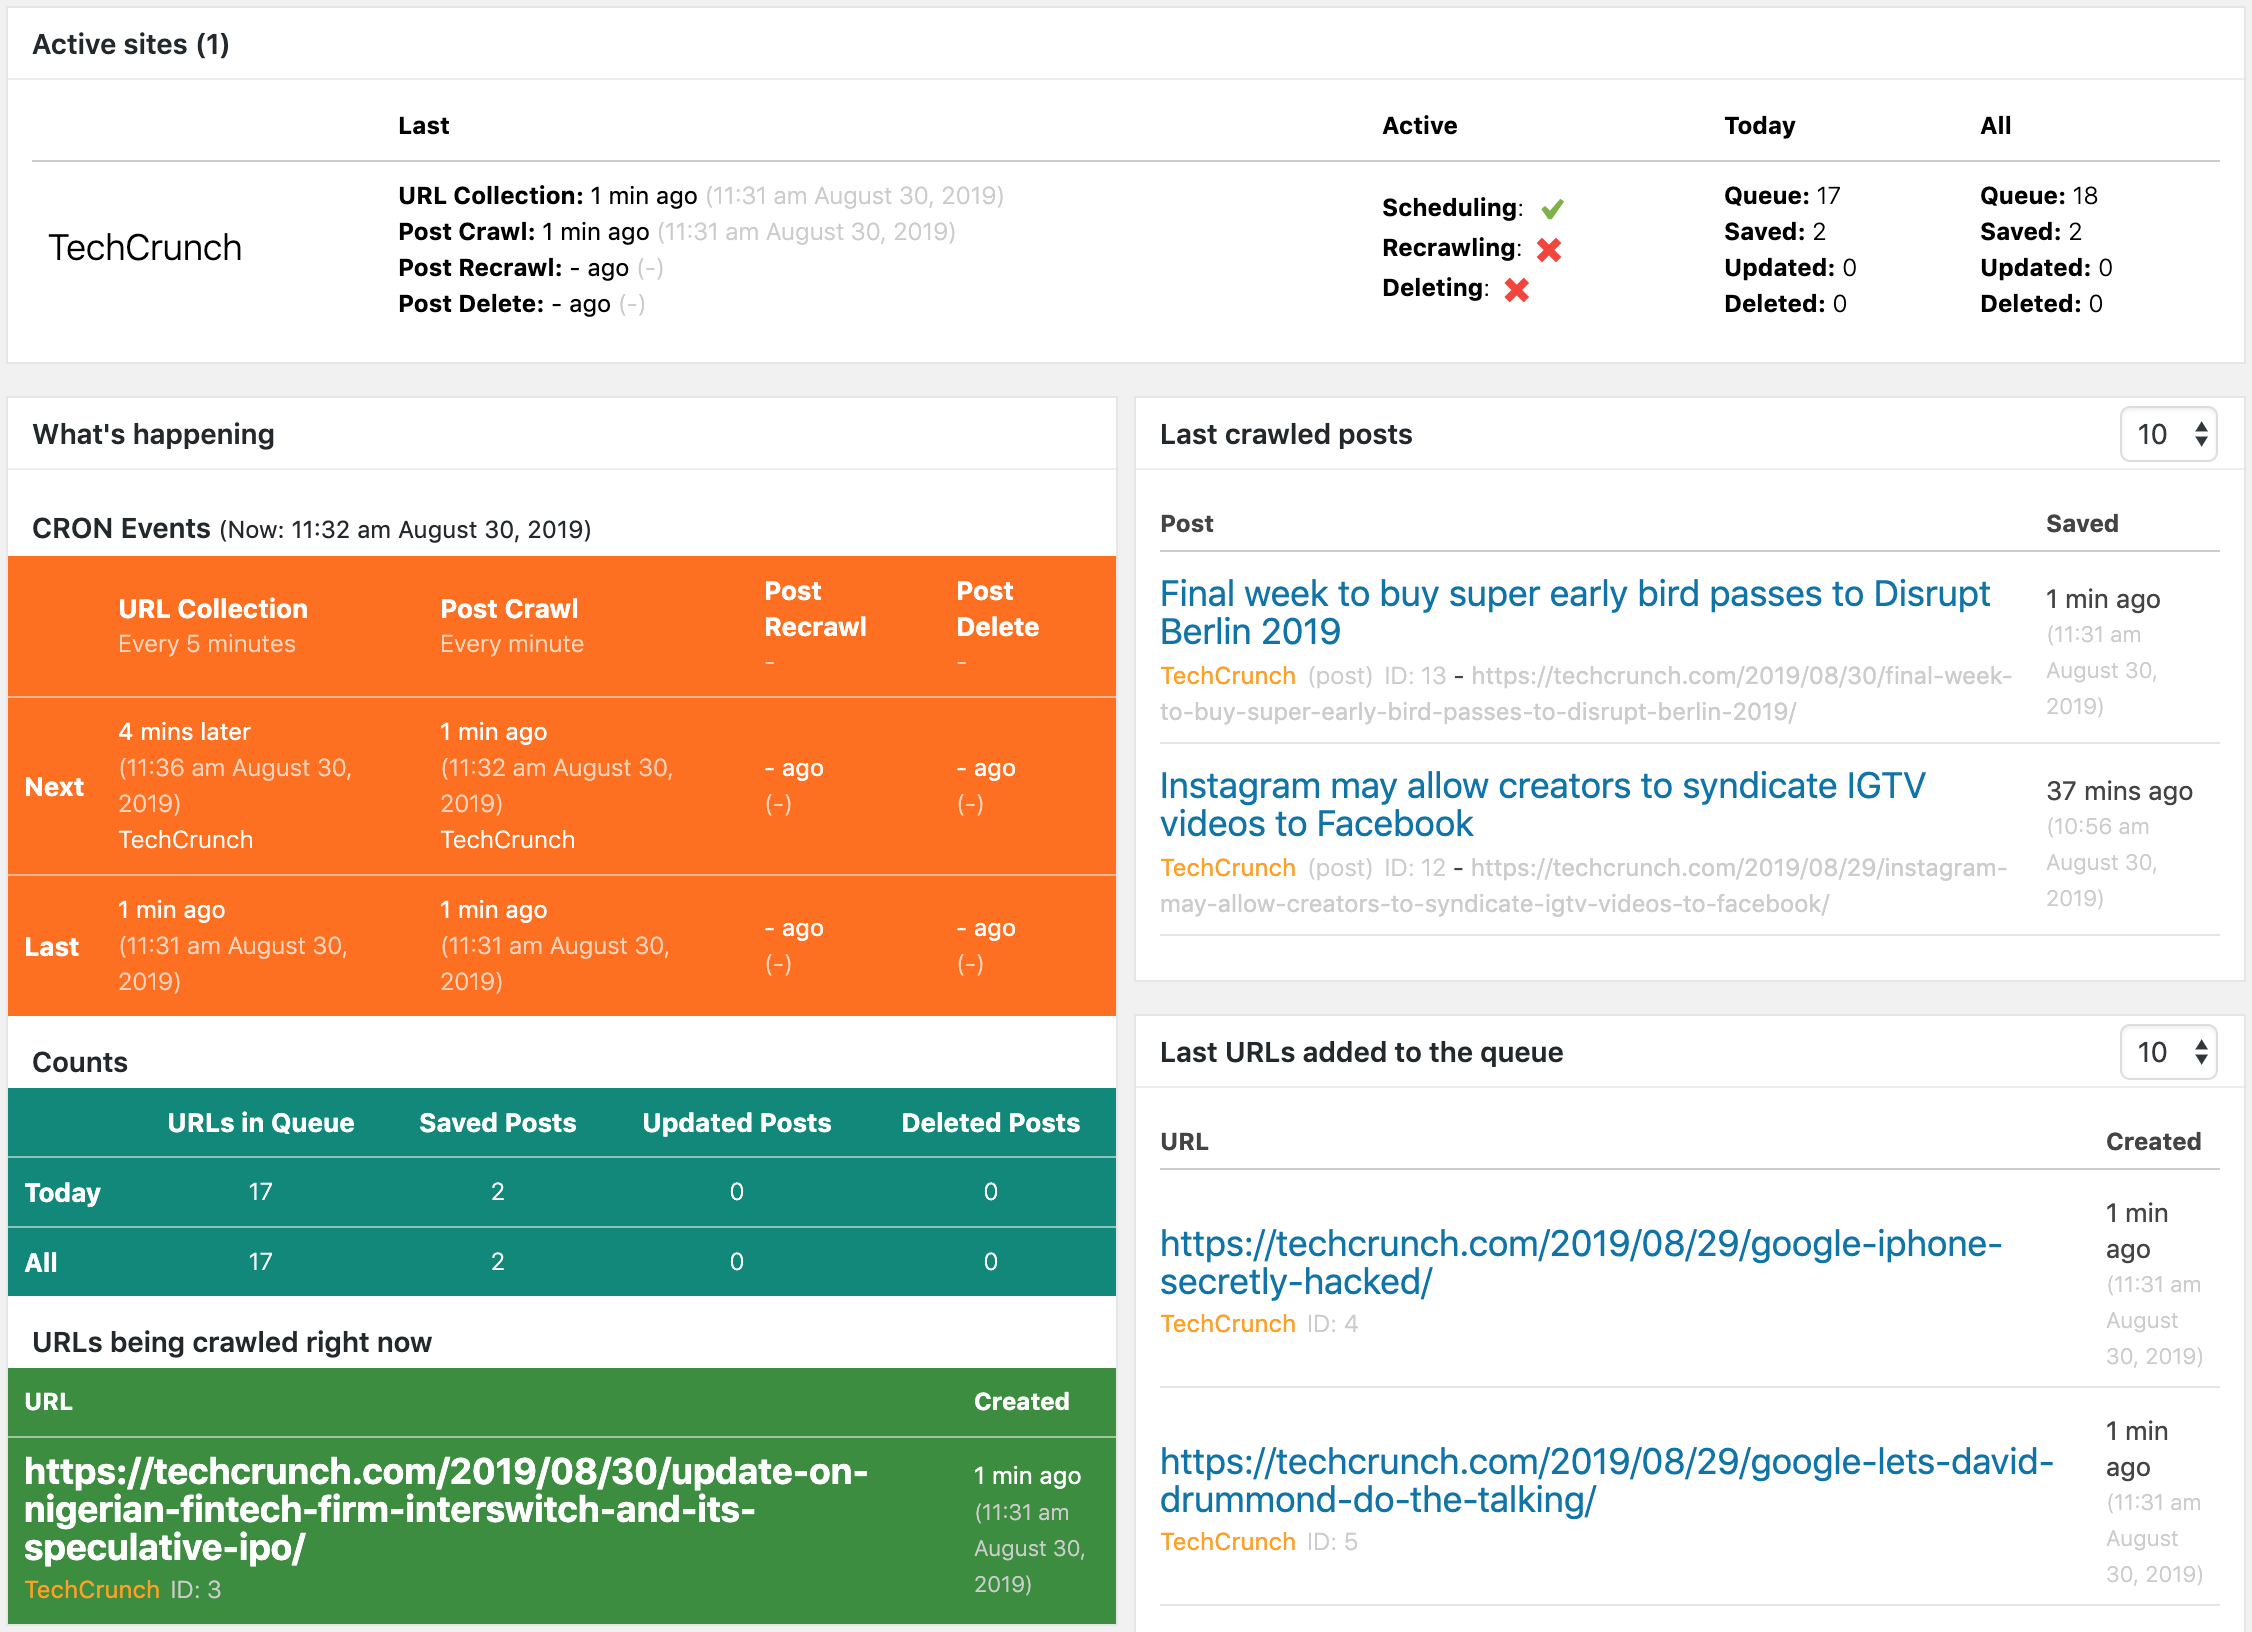The height and width of the screenshot is (1632, 2252).
Task: Open the google-iphone-secretly-hacked URL link
Action: point(1581,1262)
